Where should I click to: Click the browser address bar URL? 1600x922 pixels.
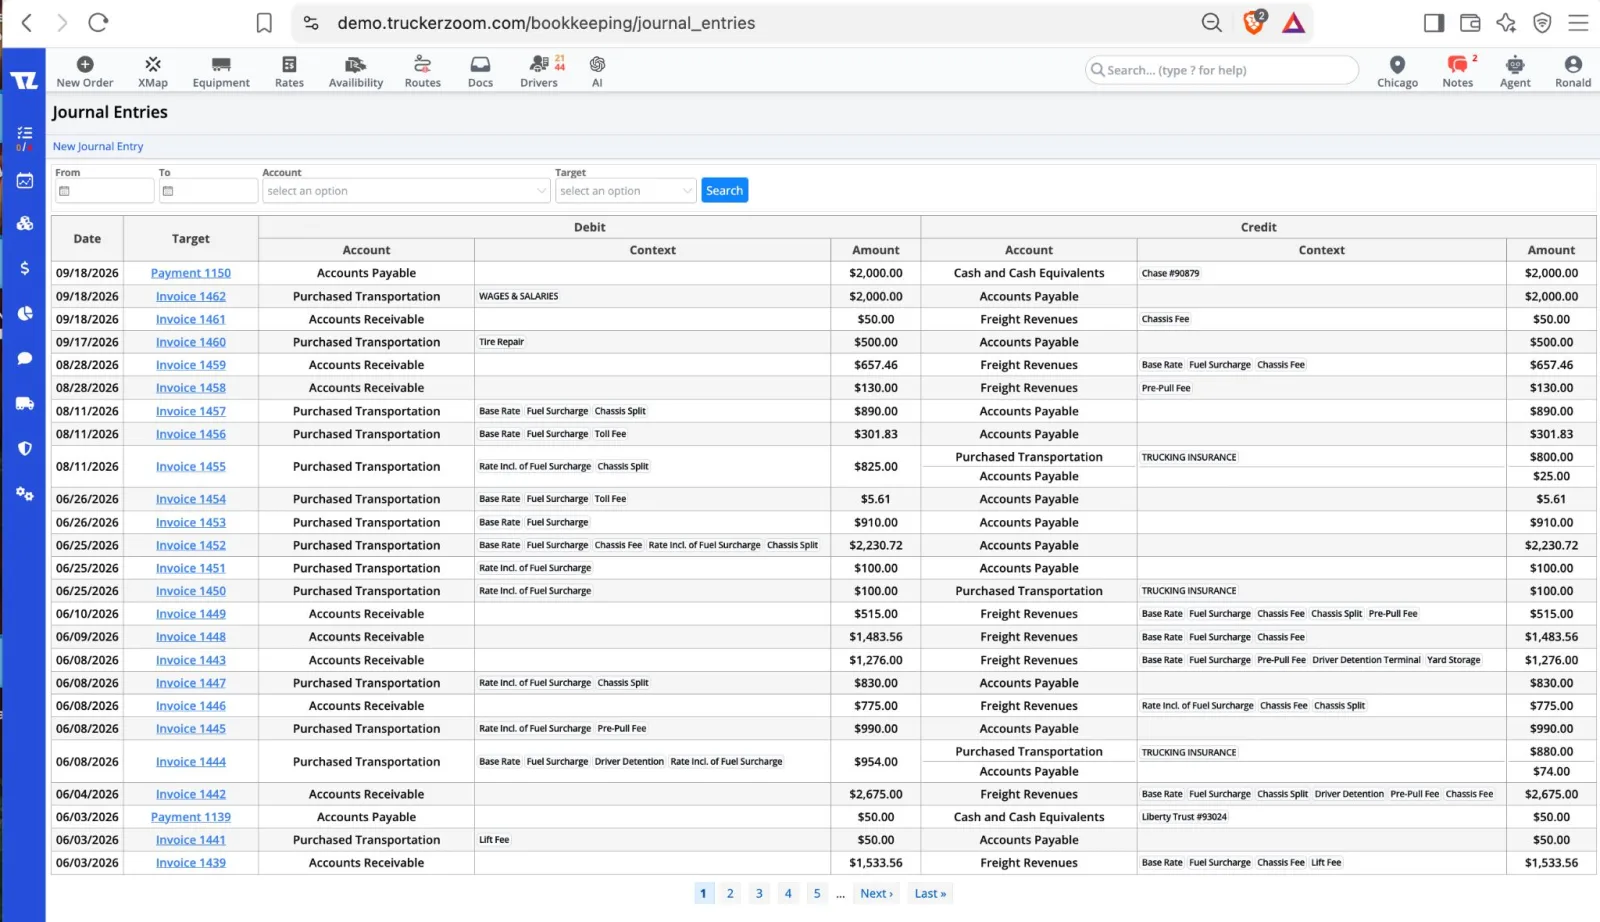coord(546,23)
